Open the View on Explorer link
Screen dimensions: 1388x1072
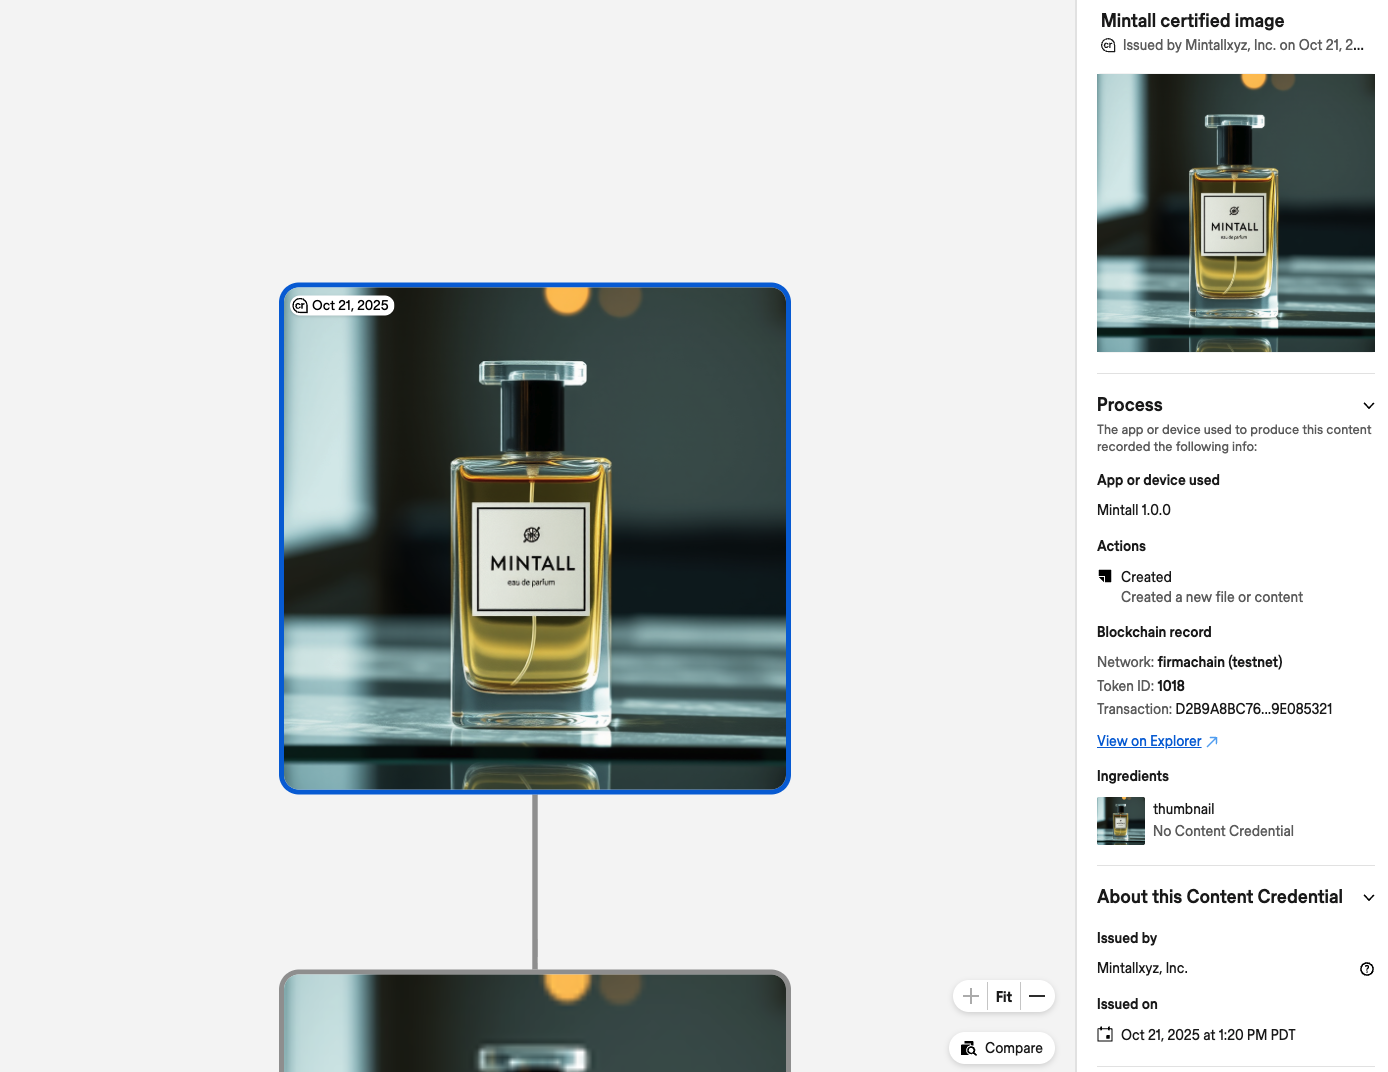(x=1148, y=741)
